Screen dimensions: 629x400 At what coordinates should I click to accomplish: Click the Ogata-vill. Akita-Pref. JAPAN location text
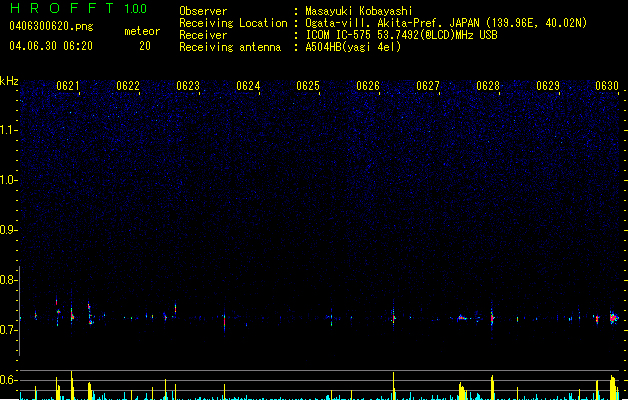coord(446,23)
